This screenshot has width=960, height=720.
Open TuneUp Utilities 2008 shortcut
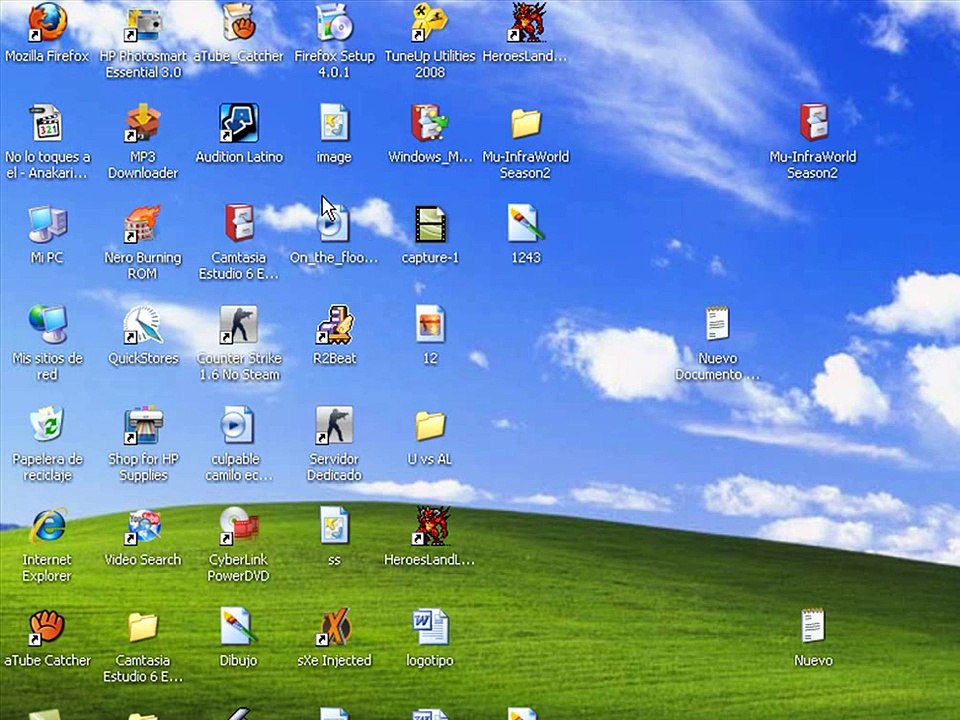point(430,22)
